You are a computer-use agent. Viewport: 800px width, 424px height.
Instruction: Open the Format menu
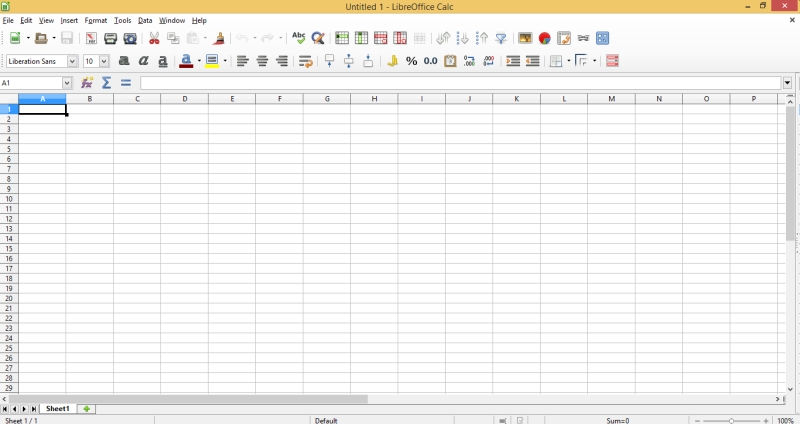[x=96, y=20]
